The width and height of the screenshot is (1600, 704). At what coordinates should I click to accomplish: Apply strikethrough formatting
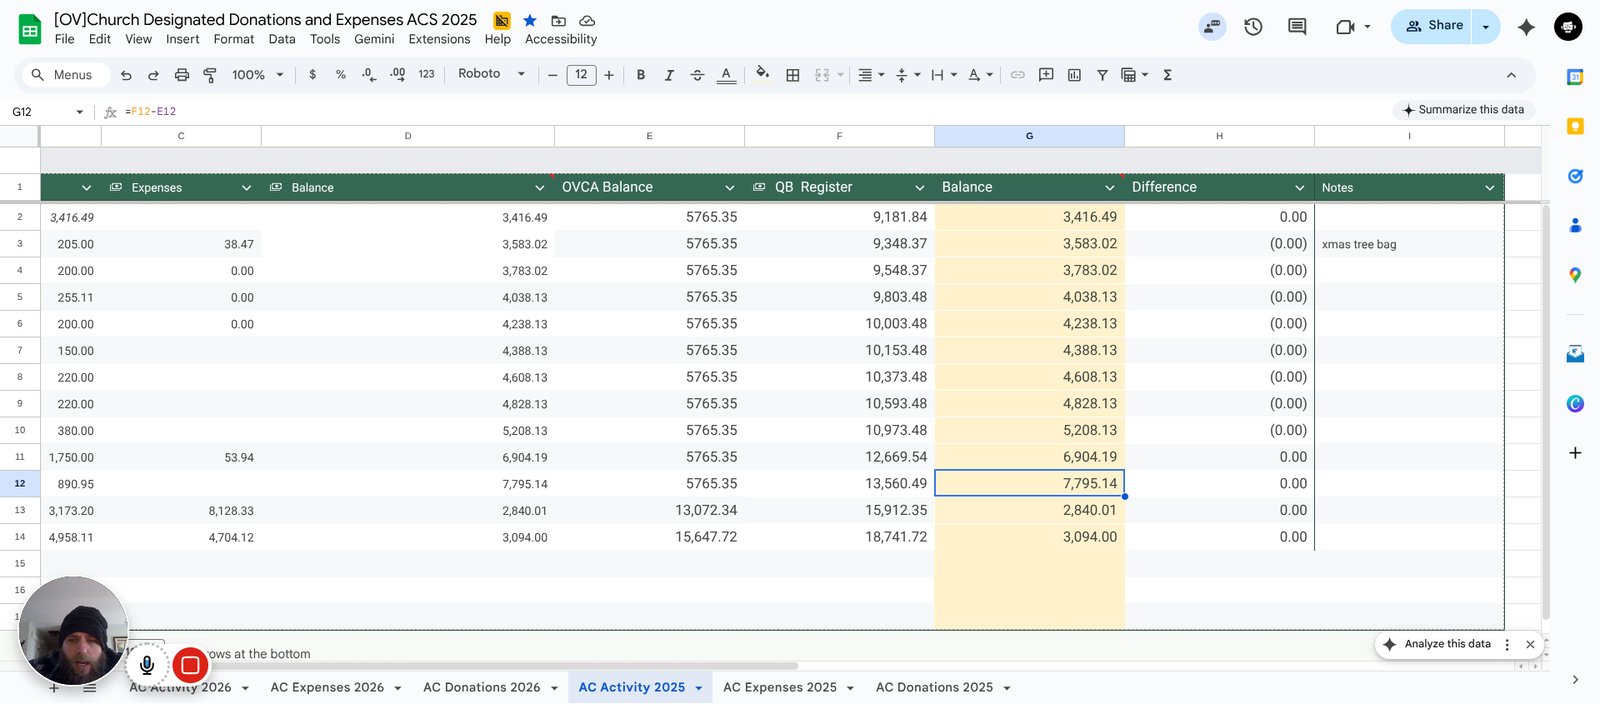(x=697, y=75)
